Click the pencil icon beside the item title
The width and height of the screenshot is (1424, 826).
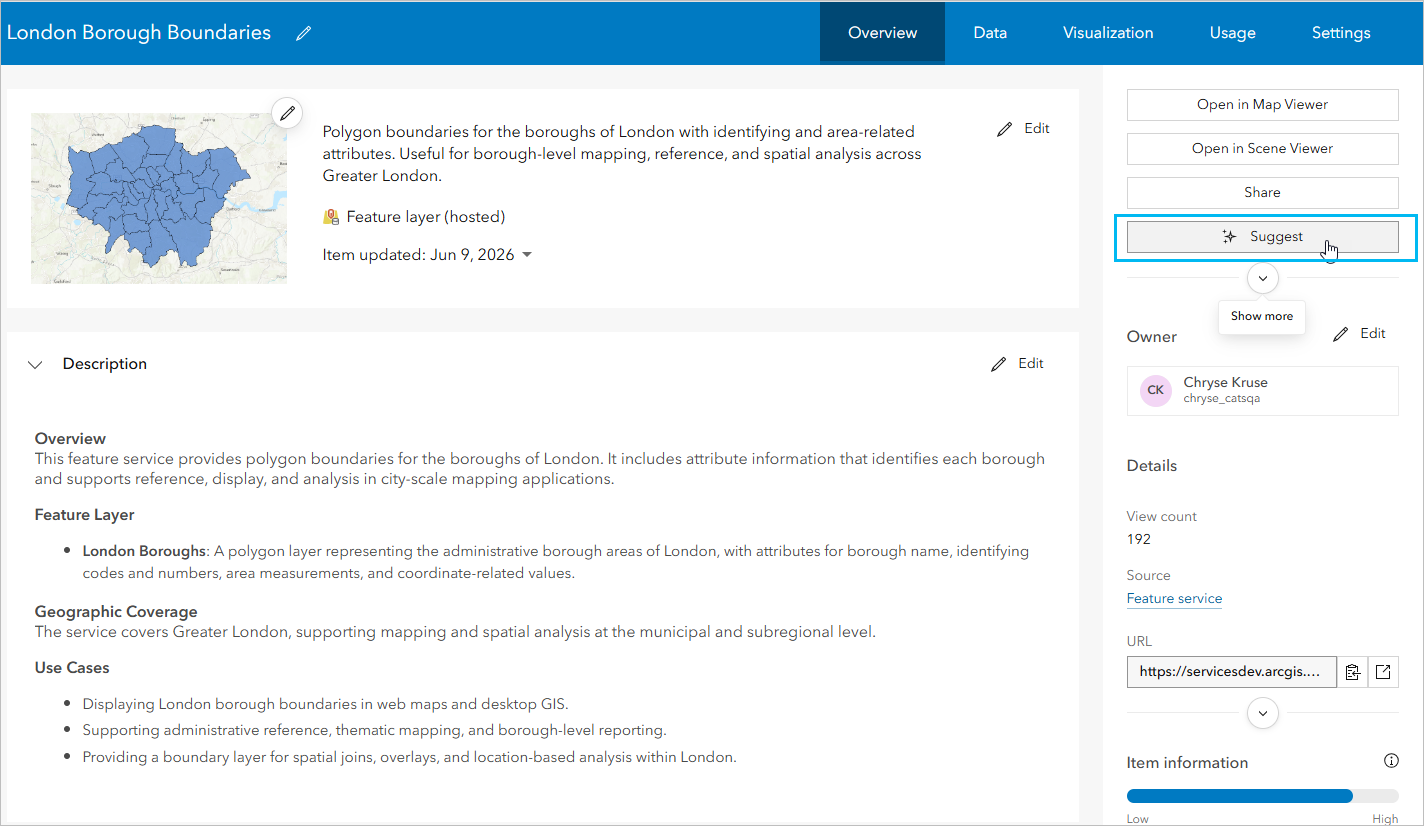click(x=304, y=33)
